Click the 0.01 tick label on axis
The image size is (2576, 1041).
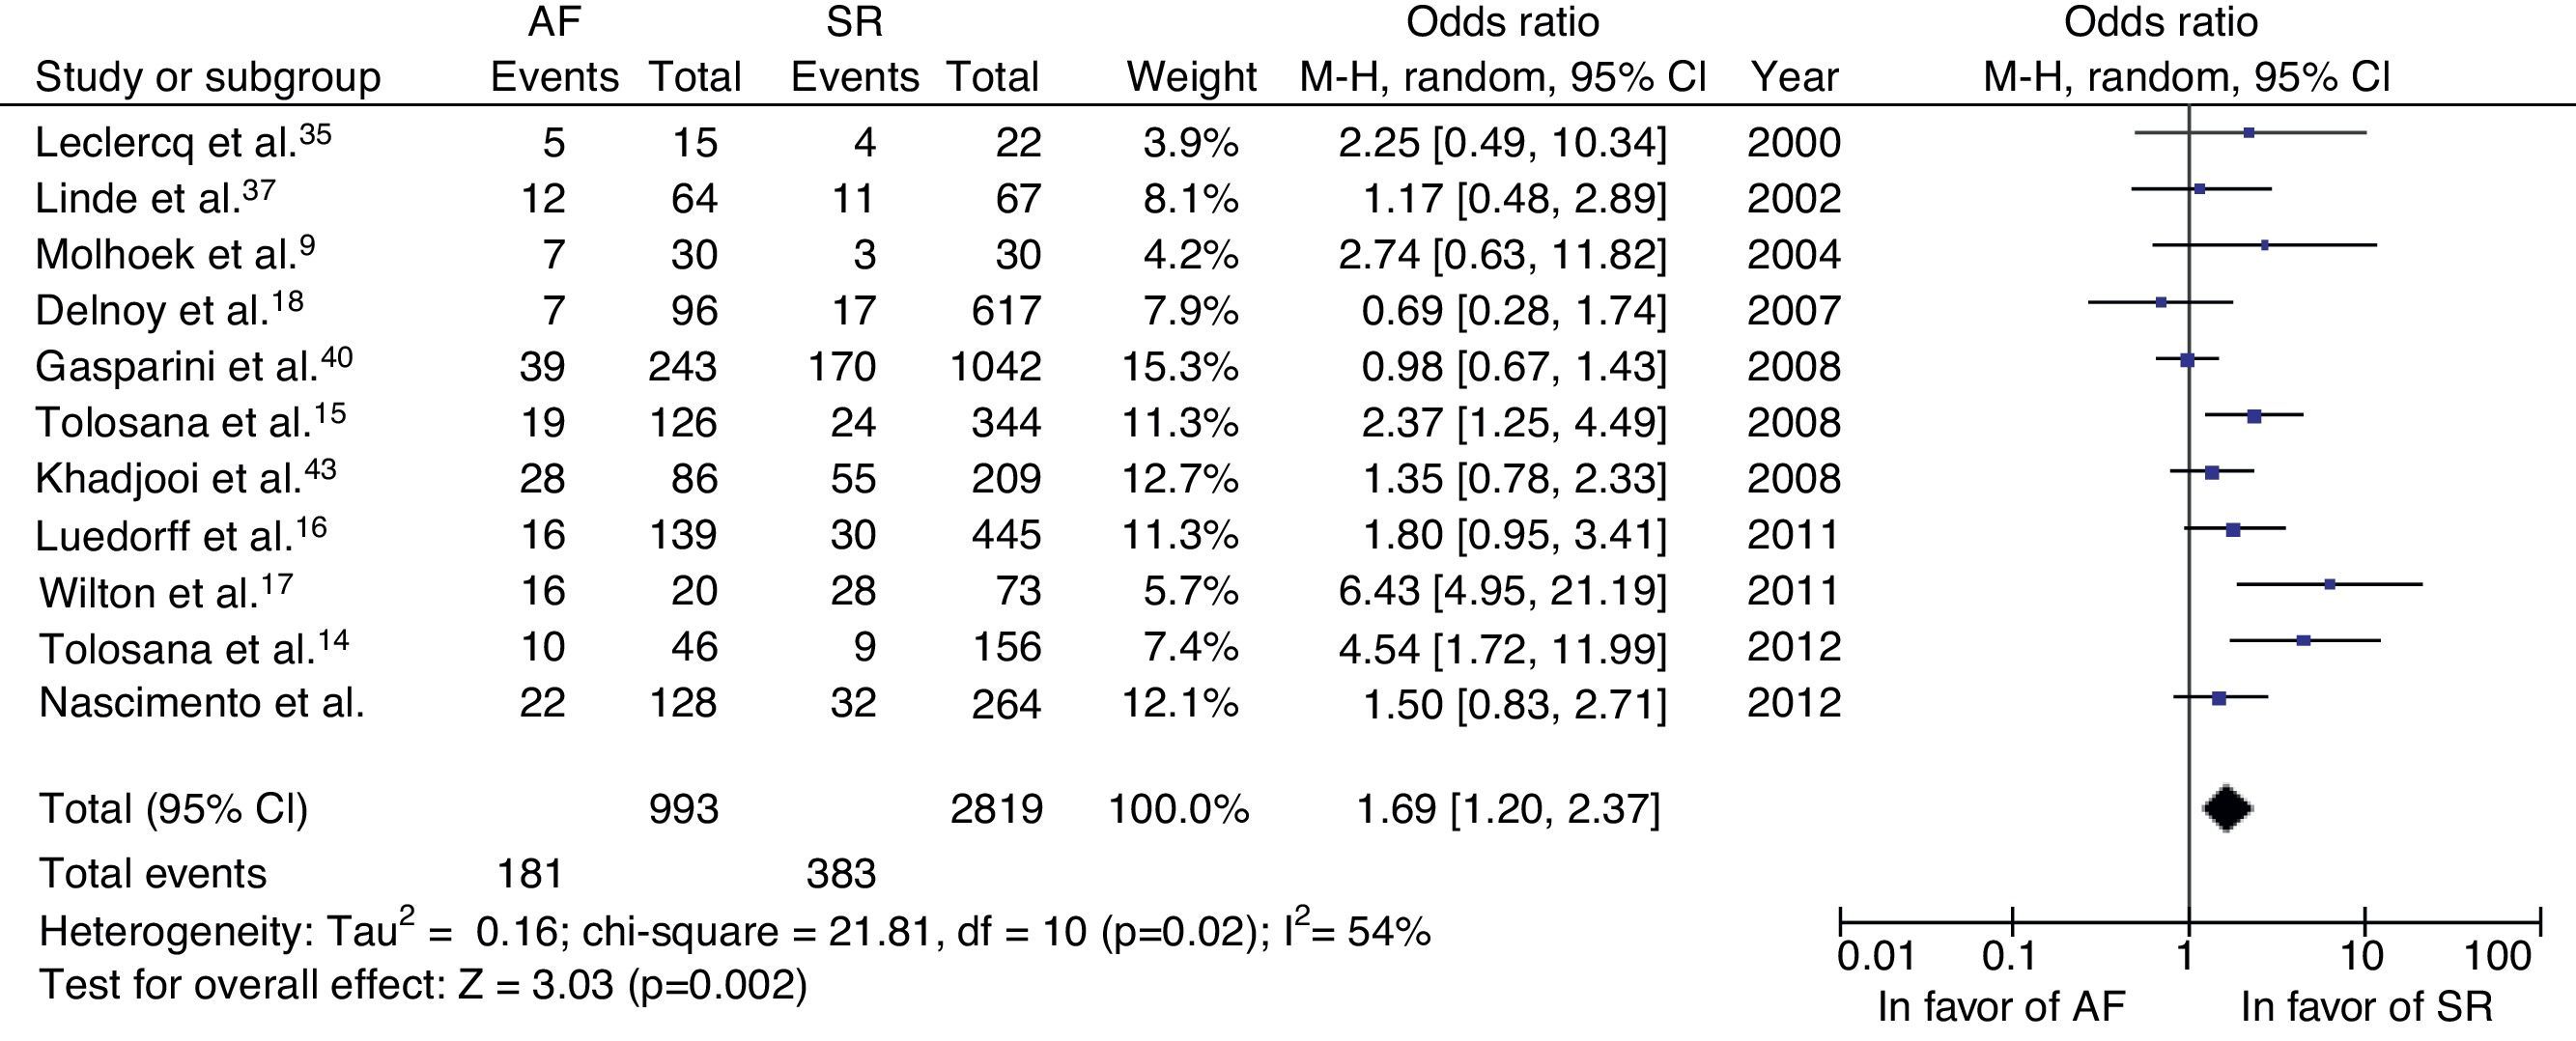[x=1876, y=958]
